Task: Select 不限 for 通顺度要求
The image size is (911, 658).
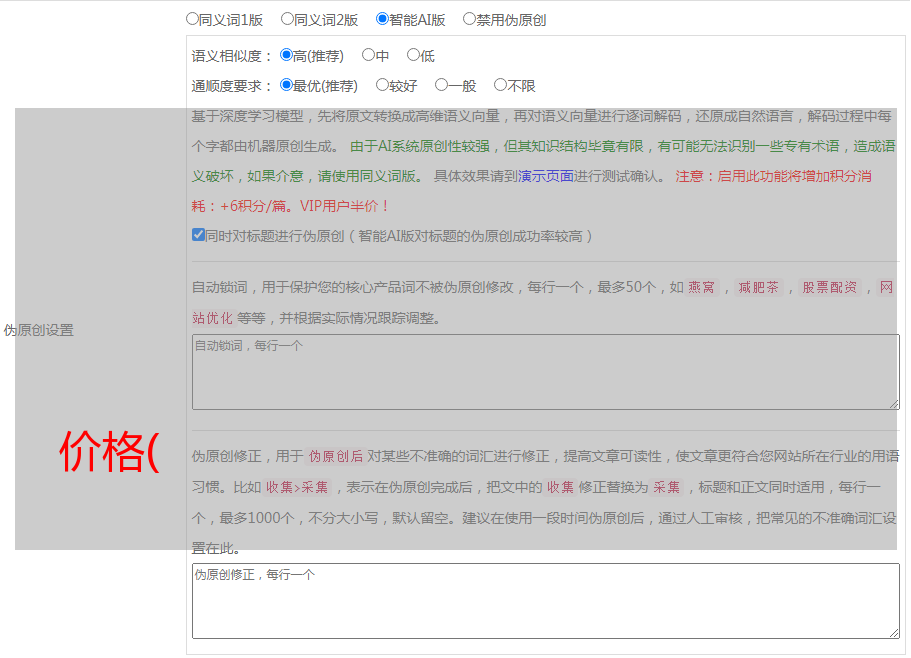Action: pos(501,86)
